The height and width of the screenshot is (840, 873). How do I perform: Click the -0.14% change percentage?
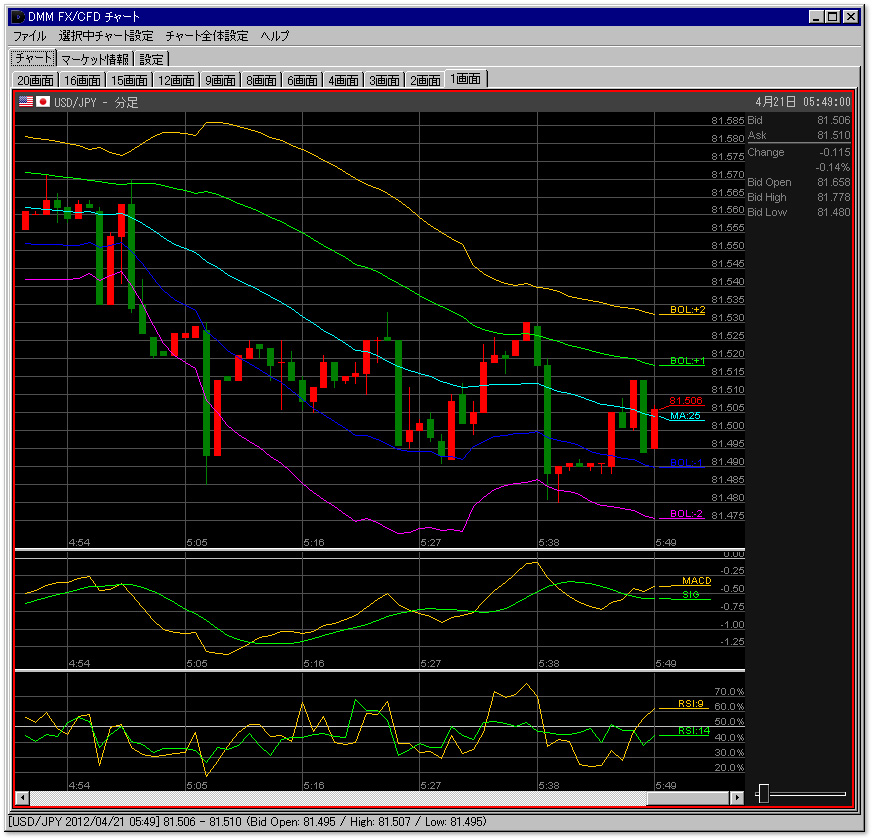tap(833, 167)
